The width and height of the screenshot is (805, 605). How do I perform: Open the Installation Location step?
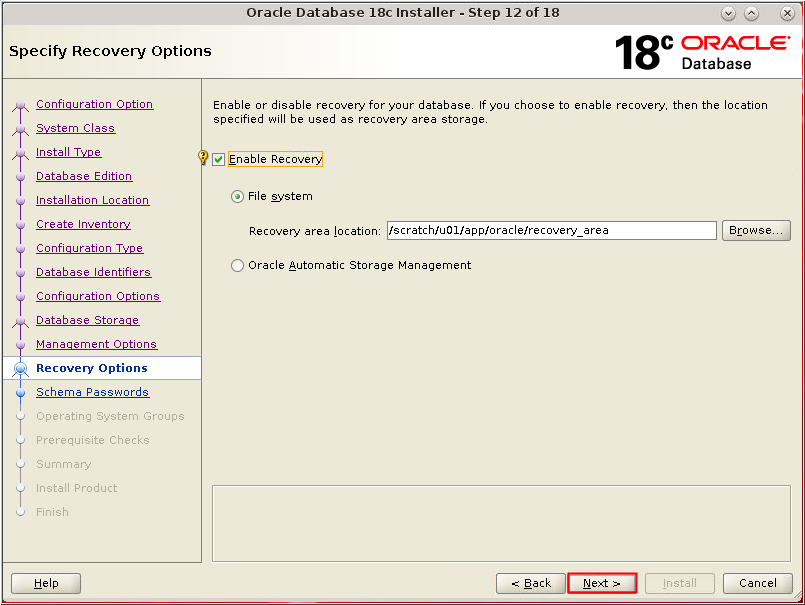click(x=92, y=200)
